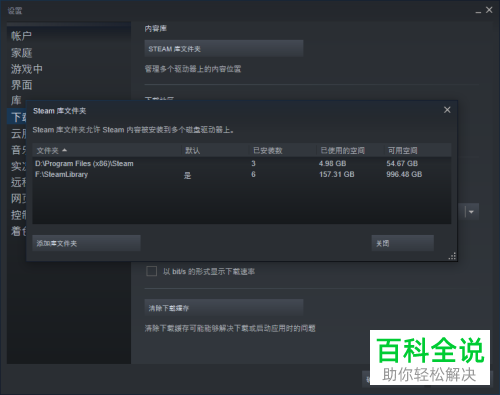Select F:\SteamLibrary folder row

[x=242, y=174]
